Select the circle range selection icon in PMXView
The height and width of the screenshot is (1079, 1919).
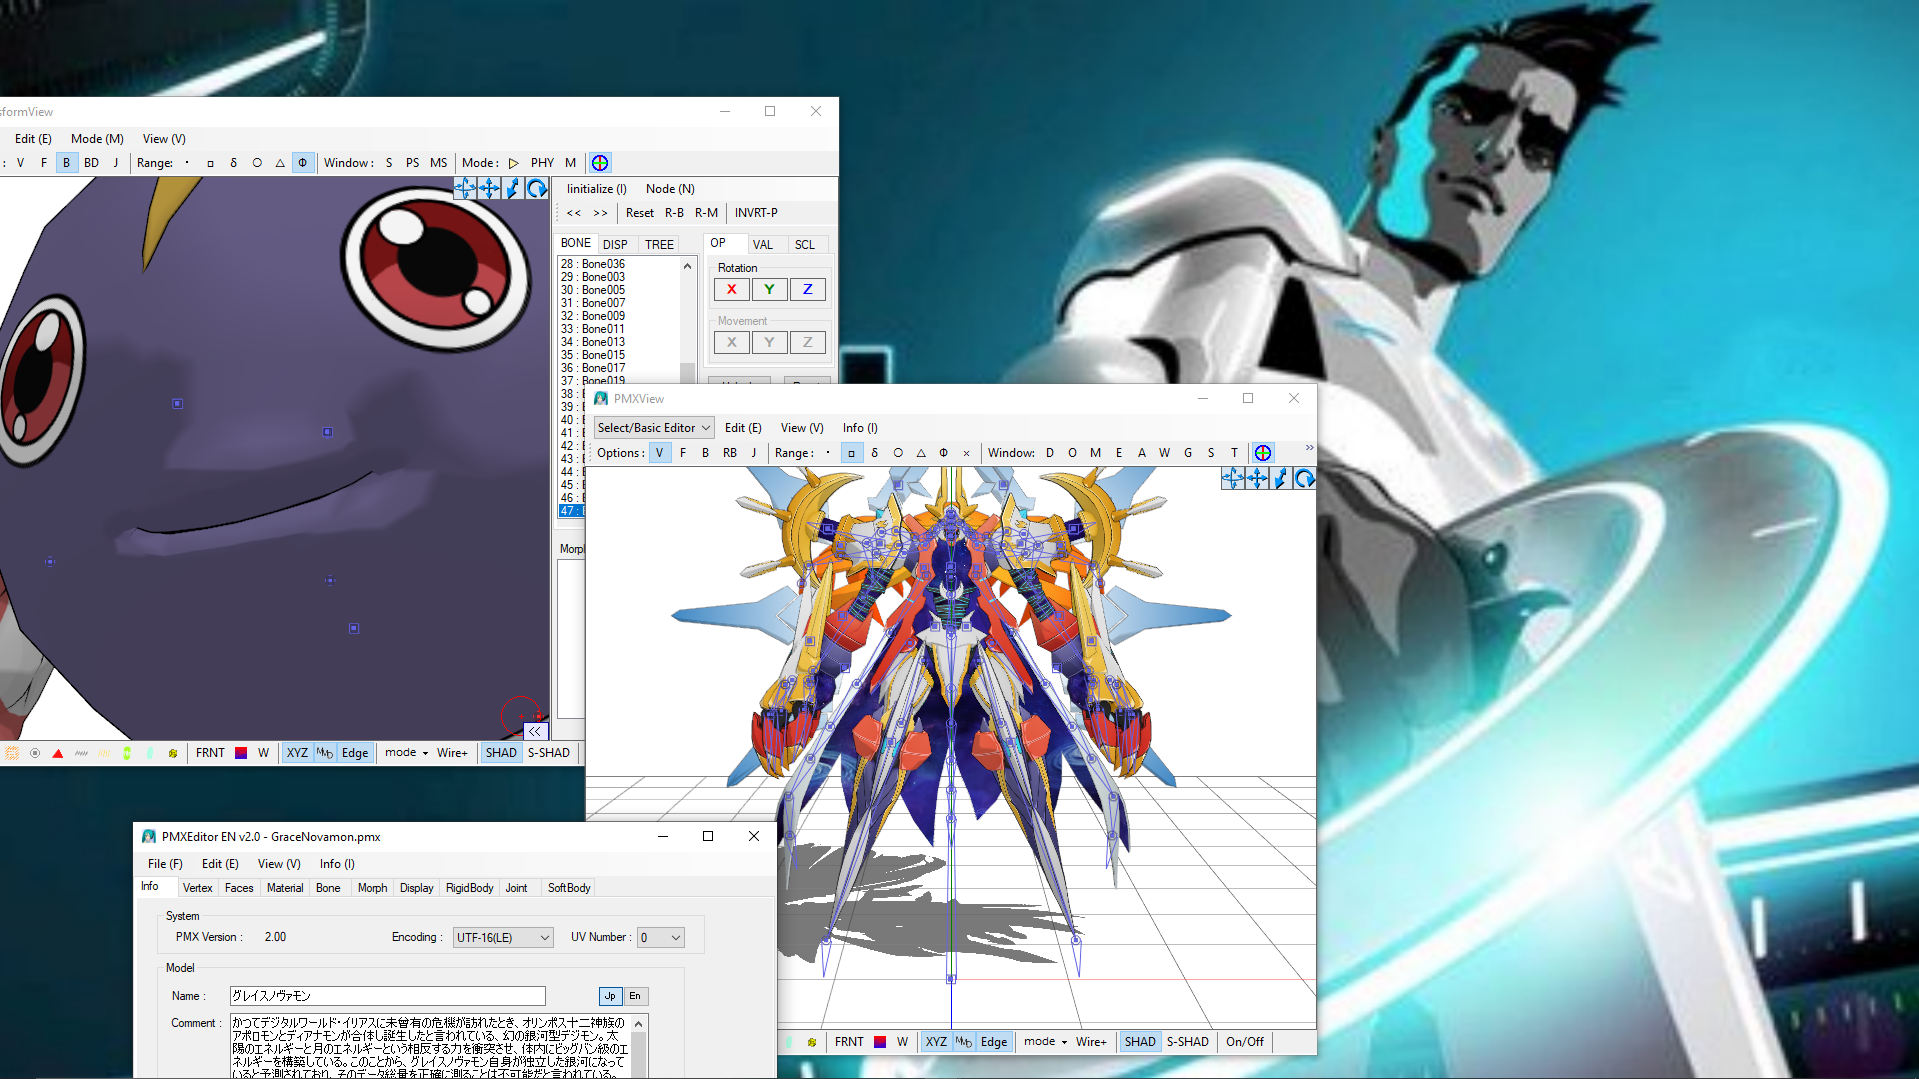point(898,453)
